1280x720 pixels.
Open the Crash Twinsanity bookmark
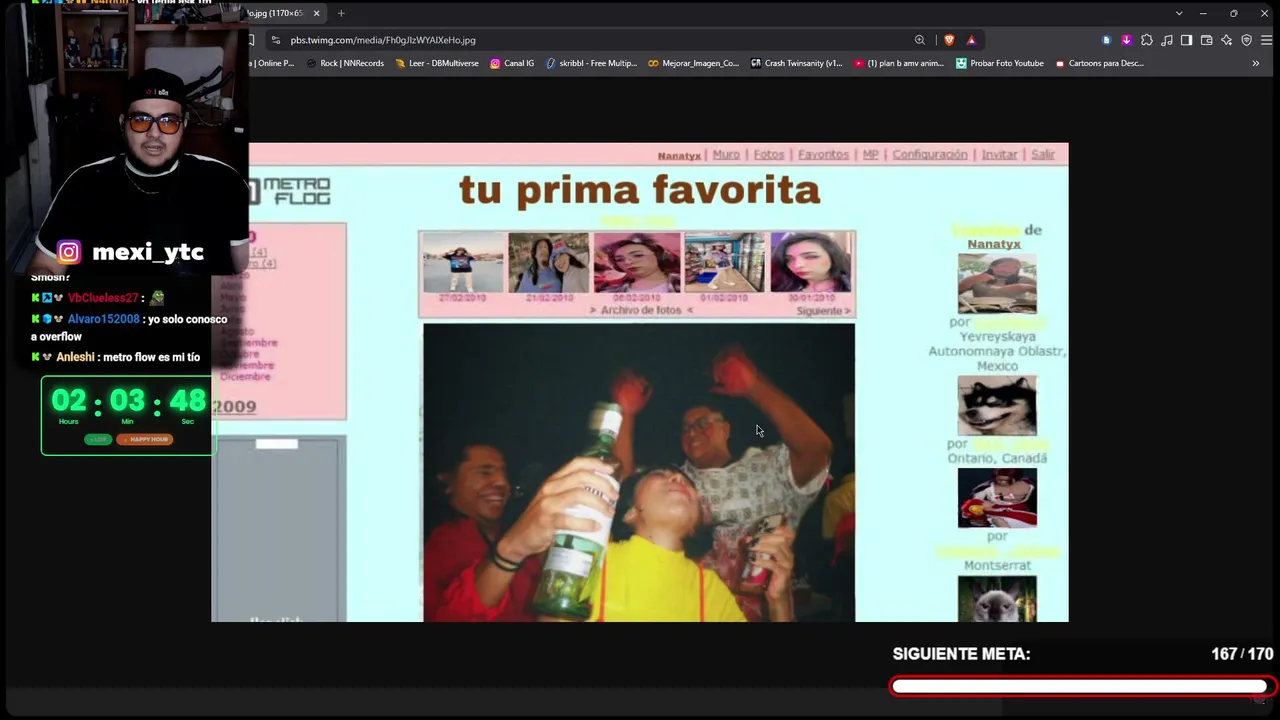click(x=796, y=63)
